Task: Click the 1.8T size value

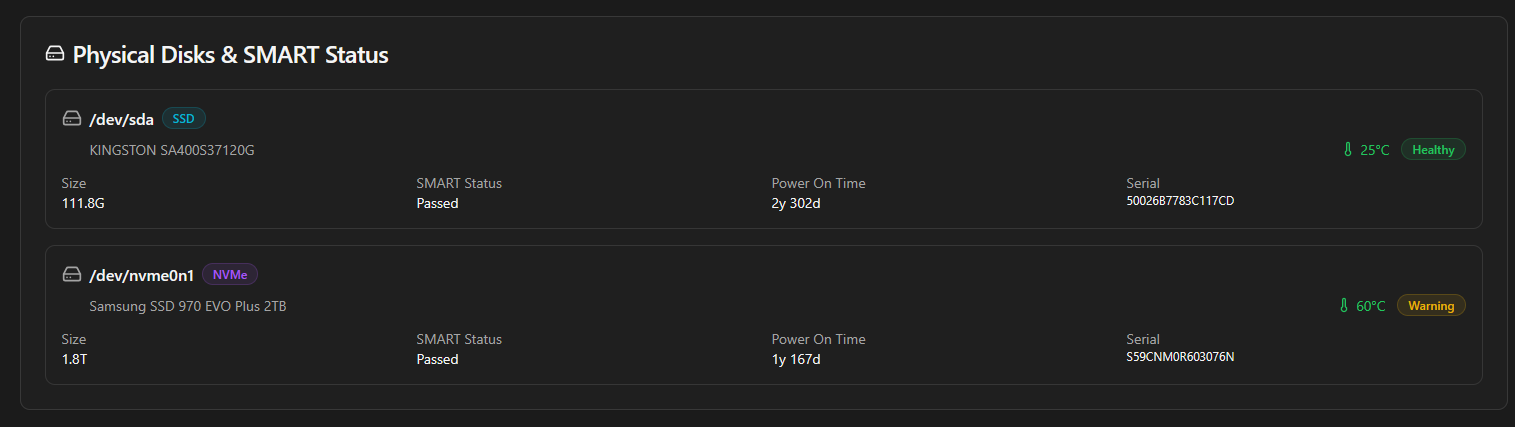Action: pyautogui.click(x=75, y=359)
